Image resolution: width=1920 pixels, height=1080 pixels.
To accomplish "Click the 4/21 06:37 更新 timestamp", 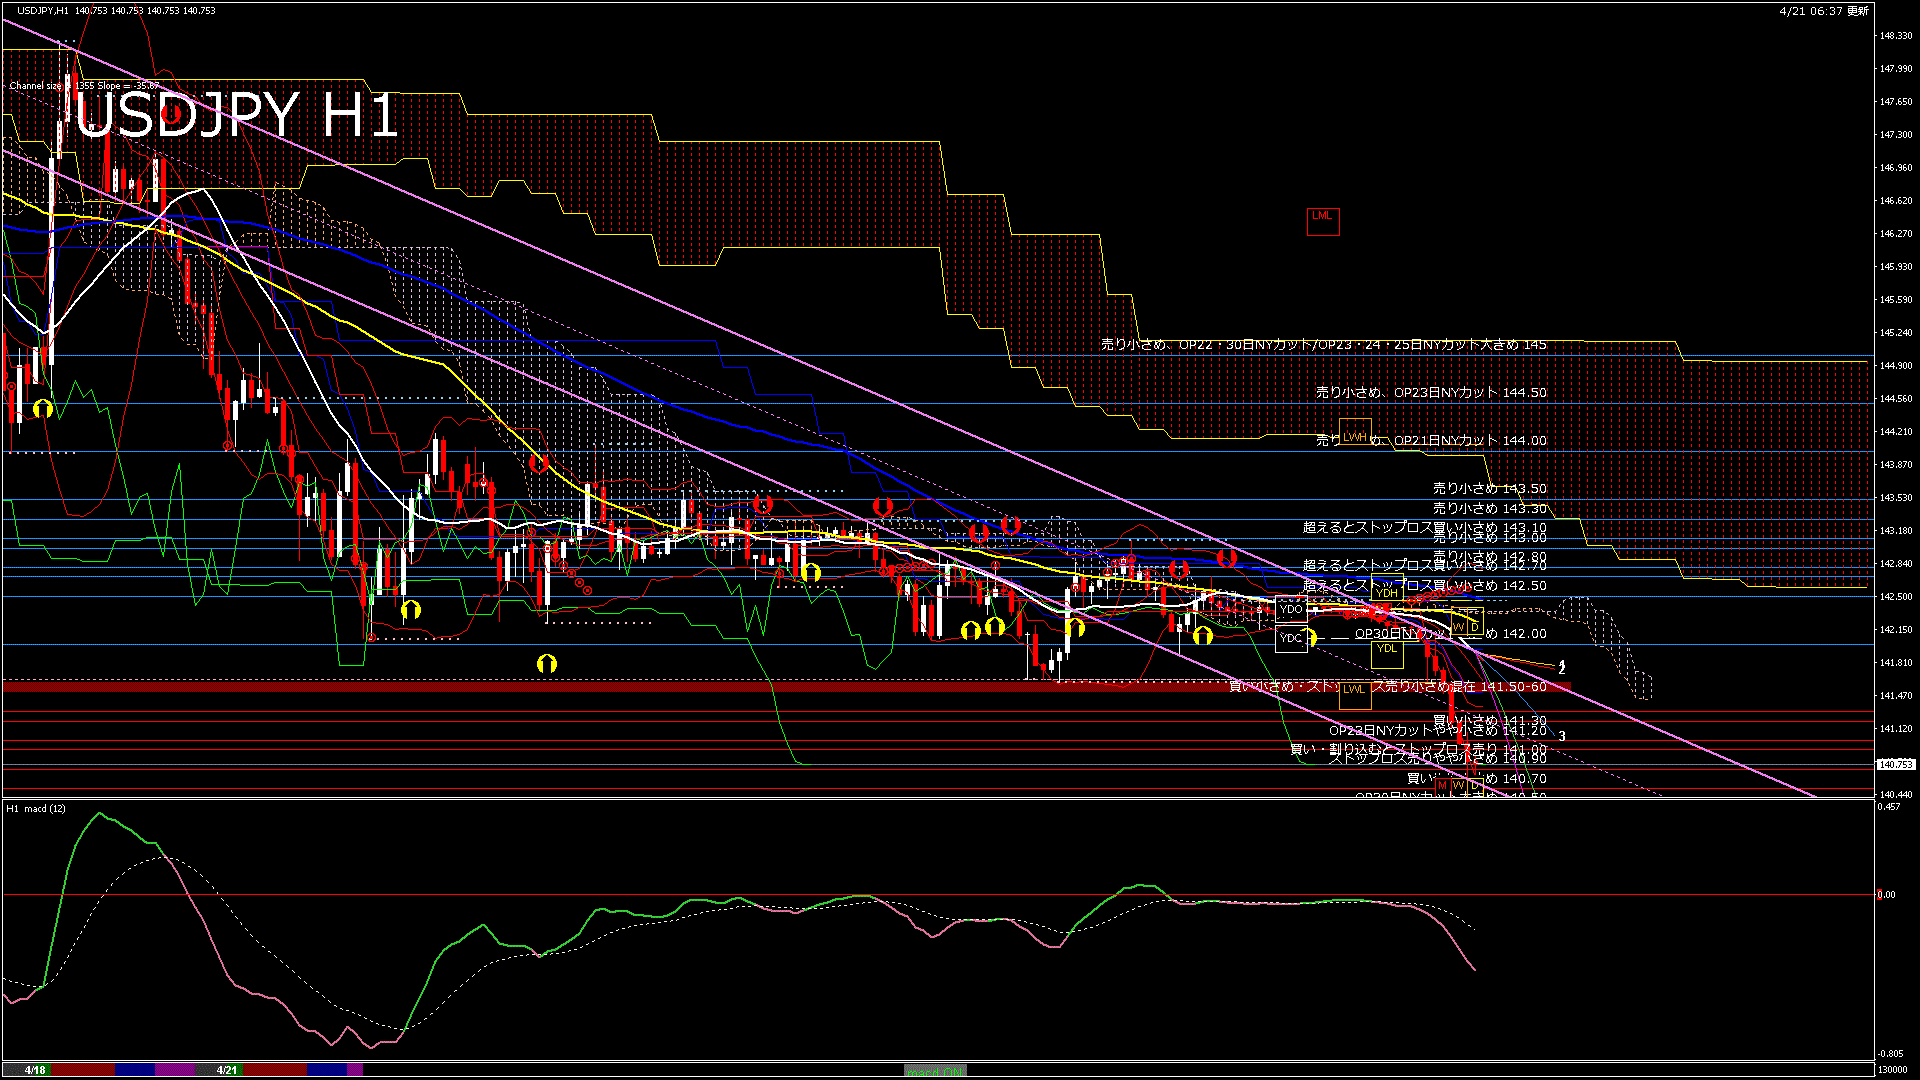I will pos(1824,11).
